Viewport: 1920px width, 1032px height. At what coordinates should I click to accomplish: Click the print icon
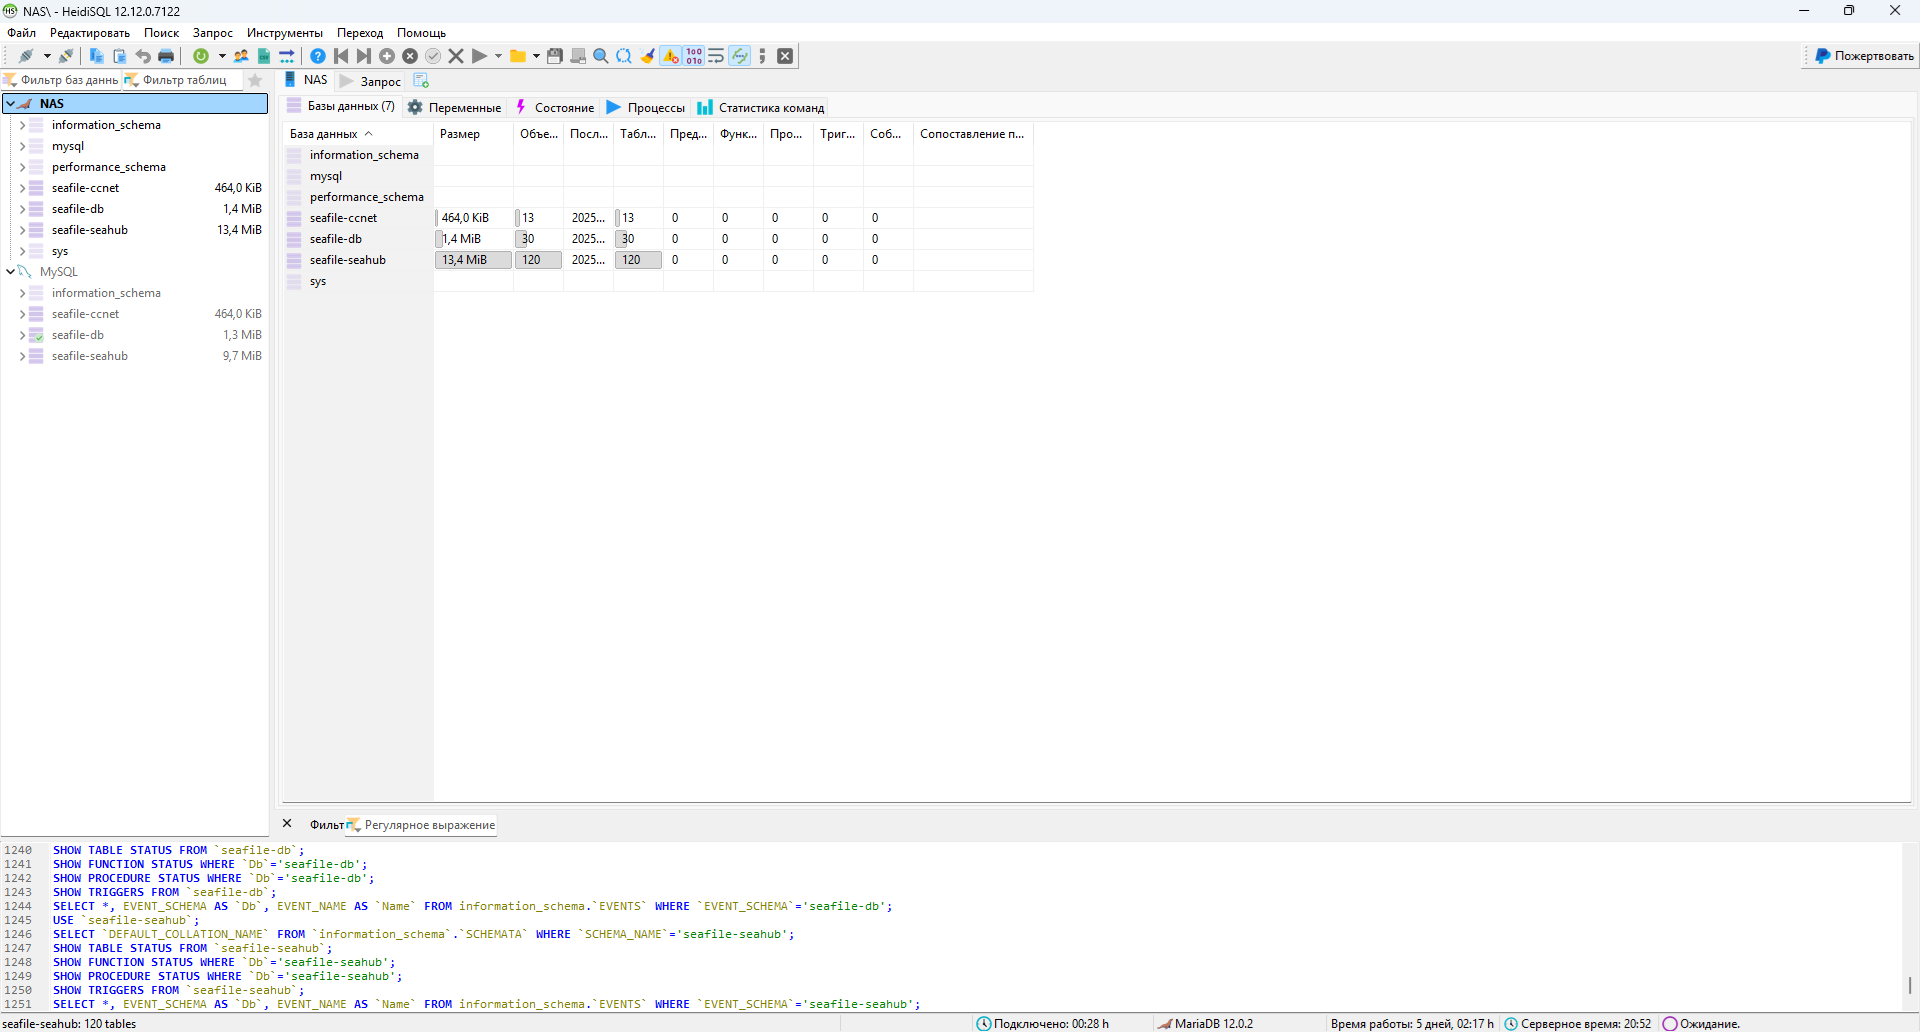pyautogui.click(x=165, y=56)
